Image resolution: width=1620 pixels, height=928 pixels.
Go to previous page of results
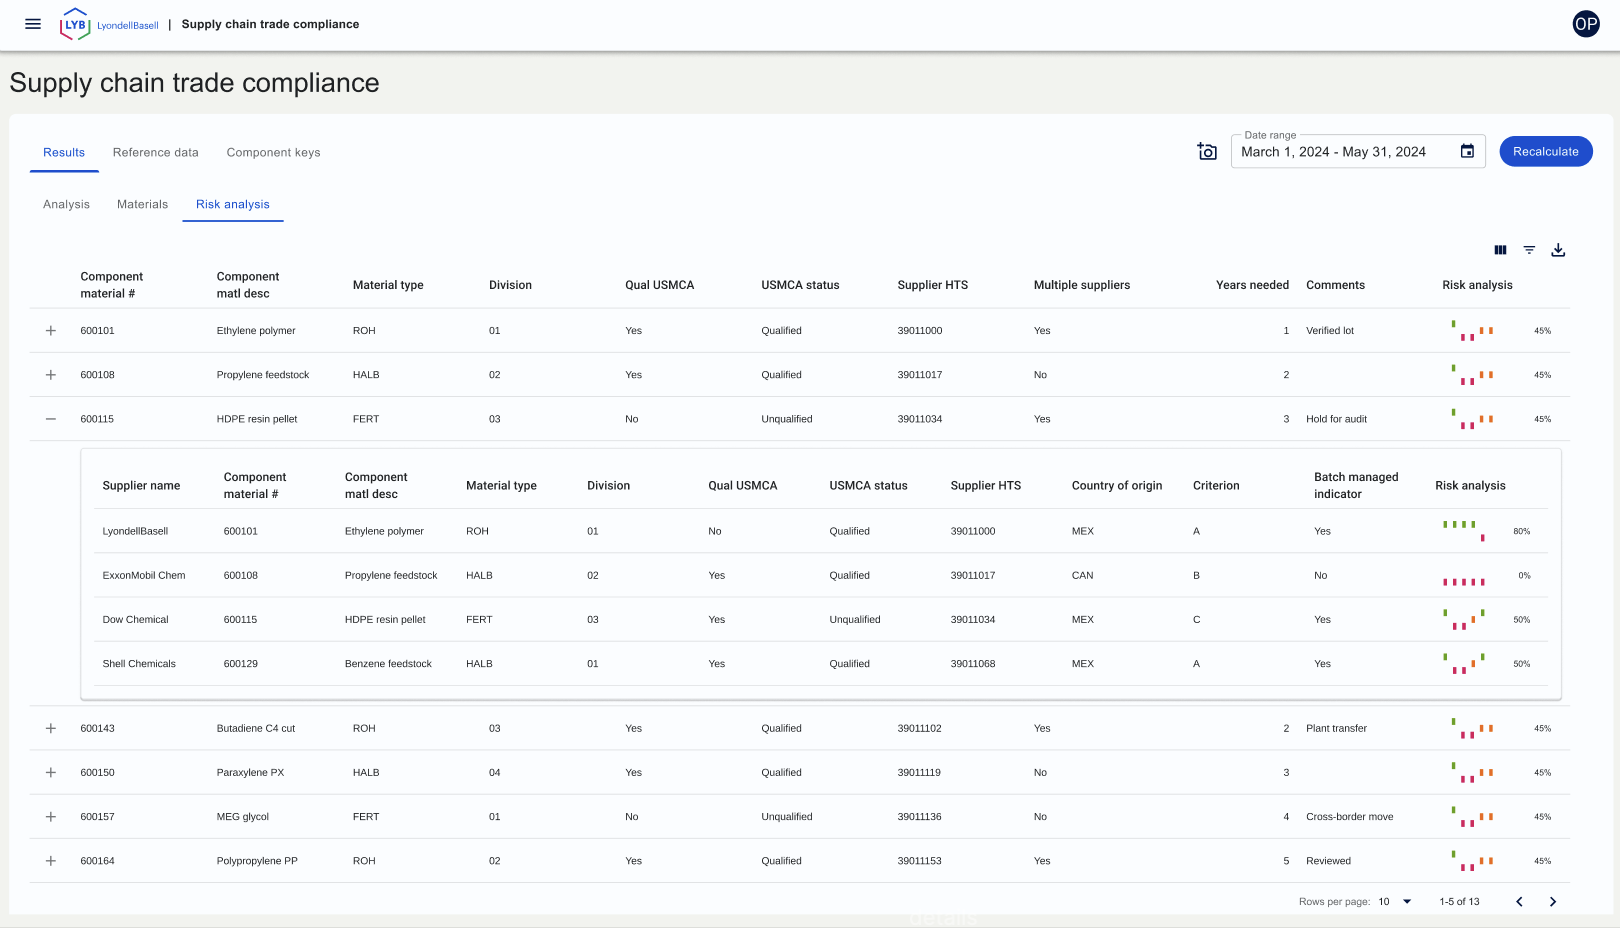coord(1519,902)
